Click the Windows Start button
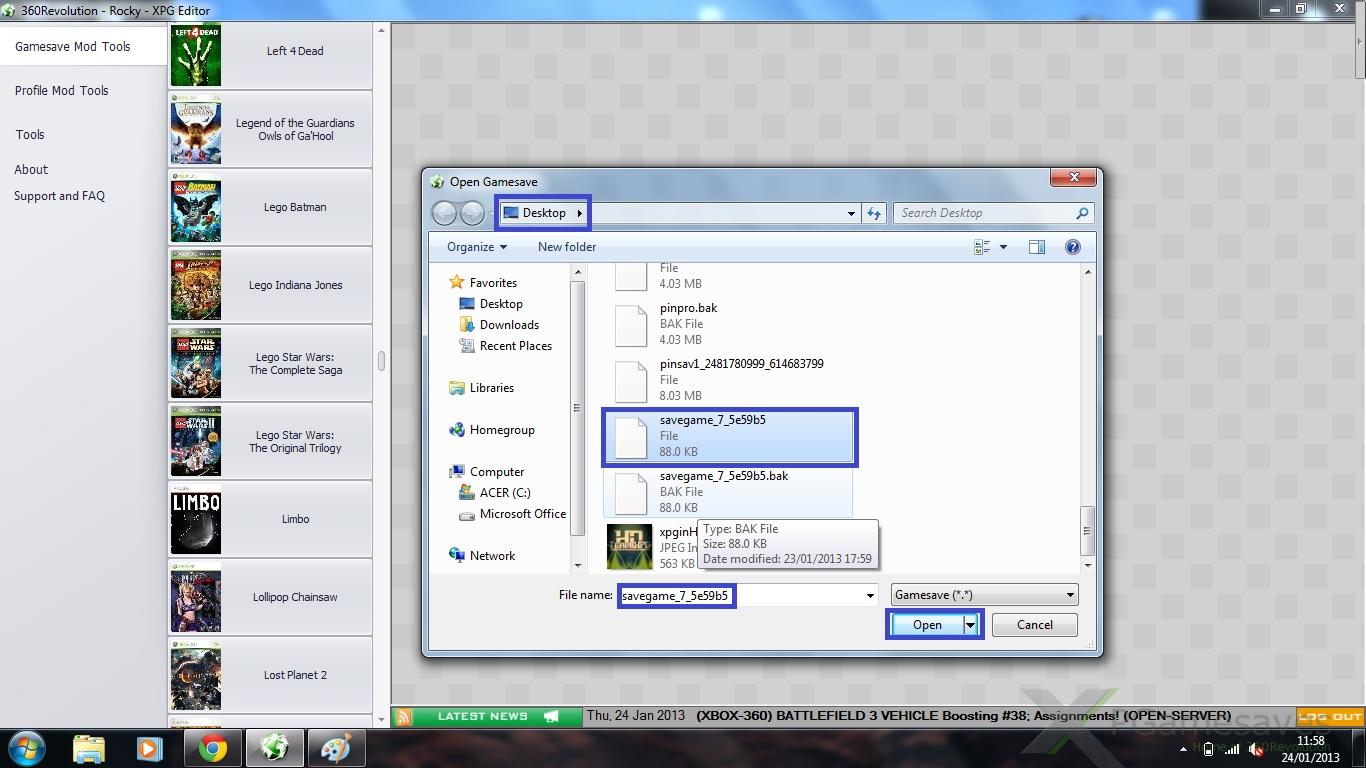The image size is (1366, 768). 27,748
